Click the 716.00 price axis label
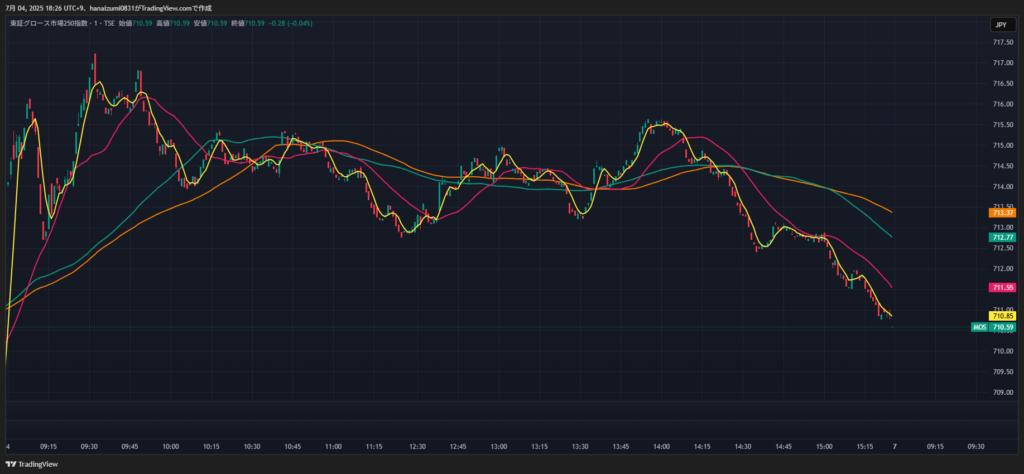Image resolution: width=1024 pixels, height=474 pixels. (x=1002, y=104)
